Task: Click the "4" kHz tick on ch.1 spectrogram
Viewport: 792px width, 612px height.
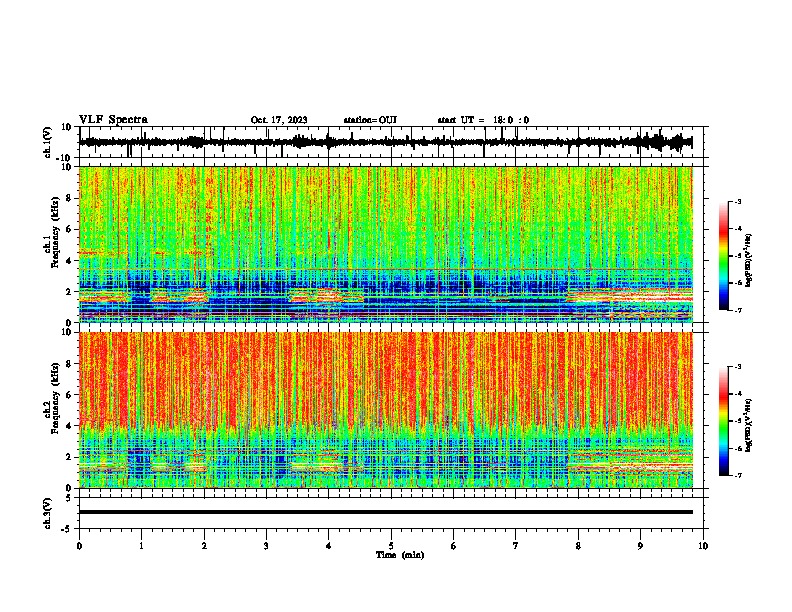Action: pos(70,261)
